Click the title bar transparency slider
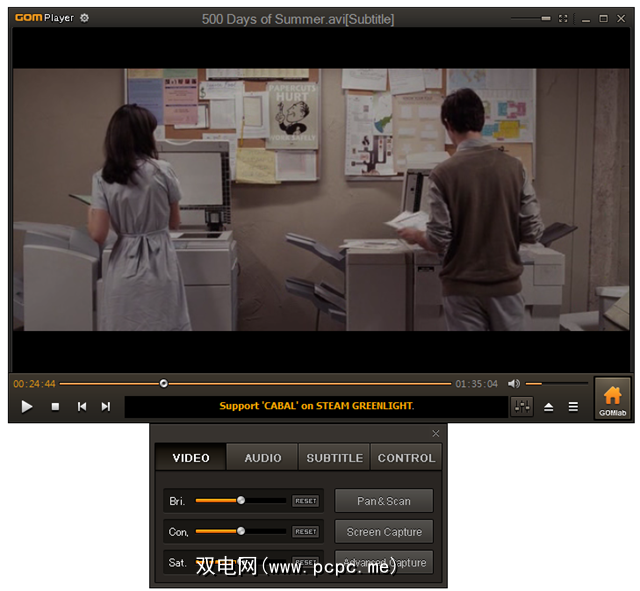Screen dimensions: 640x591 point(531,18)
